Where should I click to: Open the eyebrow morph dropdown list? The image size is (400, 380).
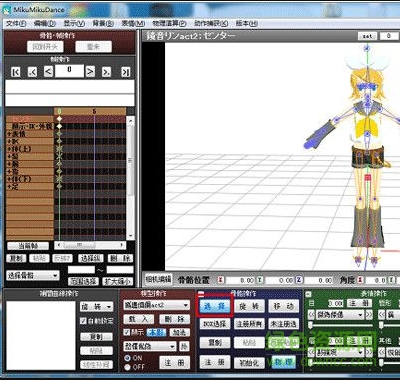tap(339, 352)
